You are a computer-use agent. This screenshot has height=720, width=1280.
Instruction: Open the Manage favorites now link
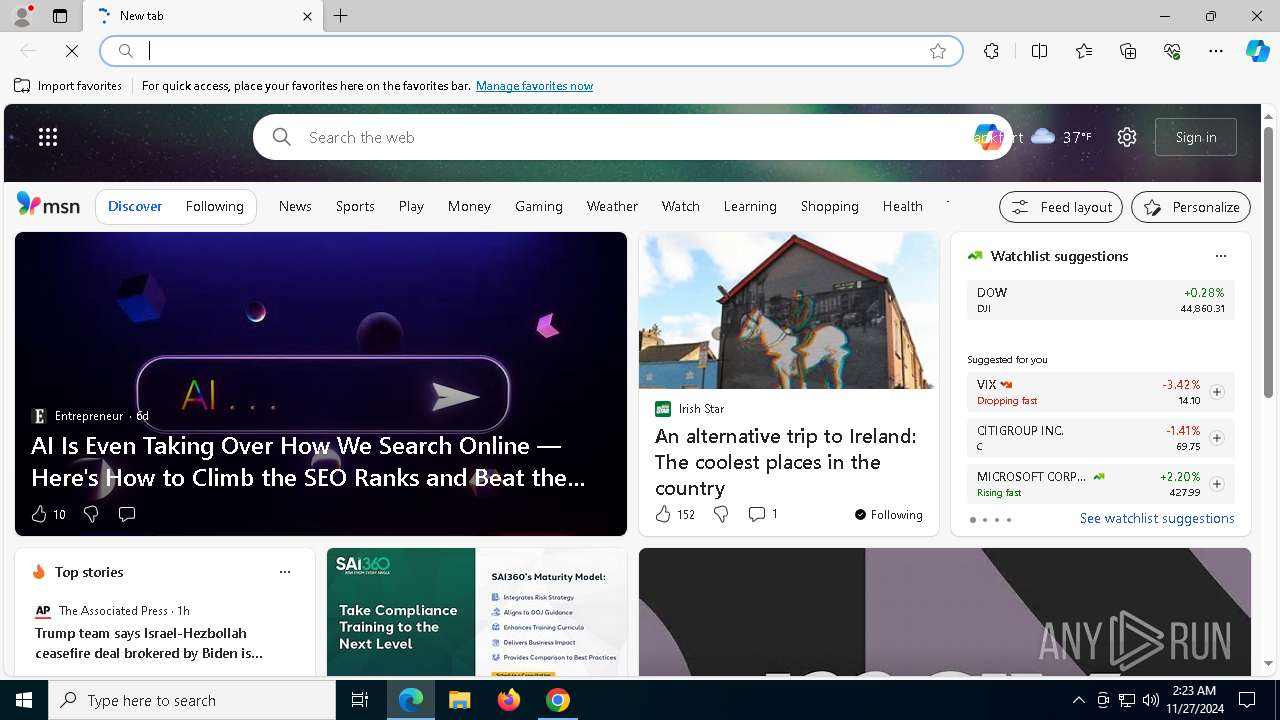tap(534, 86)
